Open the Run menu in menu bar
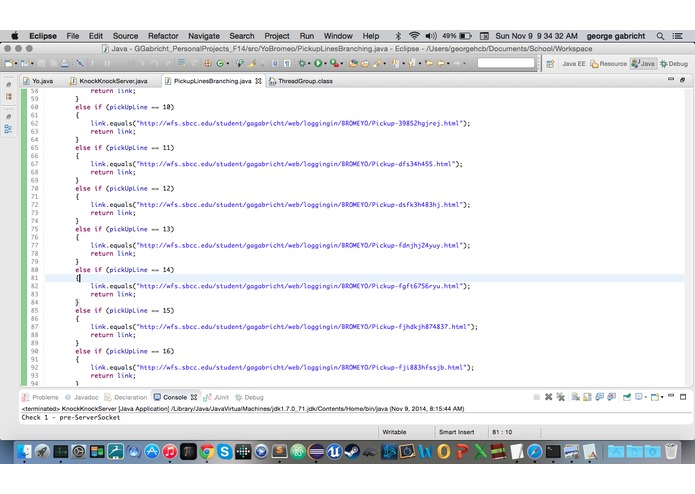The height and width of the screenshot is (494, 695). coord(307,36)
